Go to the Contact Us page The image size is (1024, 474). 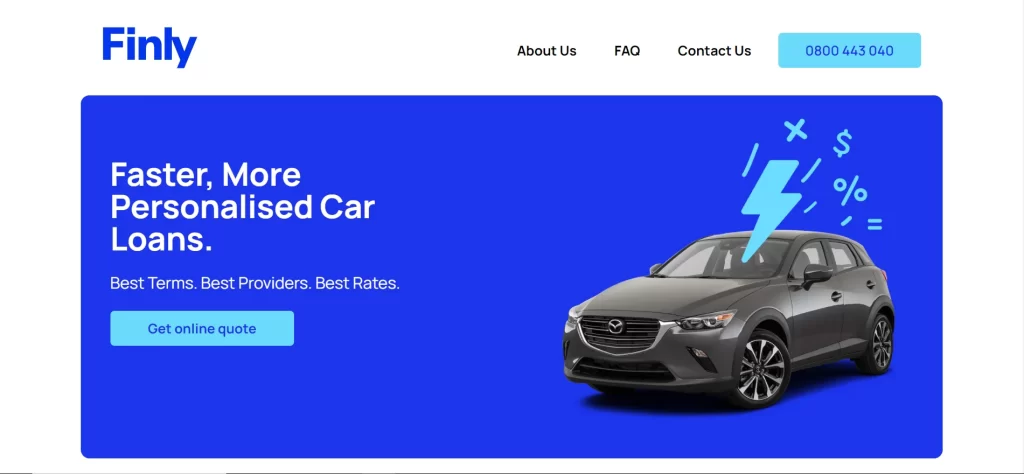714,51
